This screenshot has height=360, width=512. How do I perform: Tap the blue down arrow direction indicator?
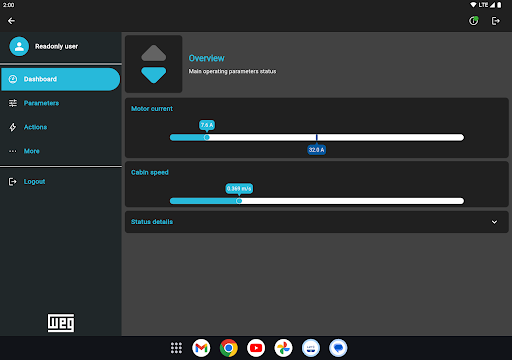pos(154,75)
